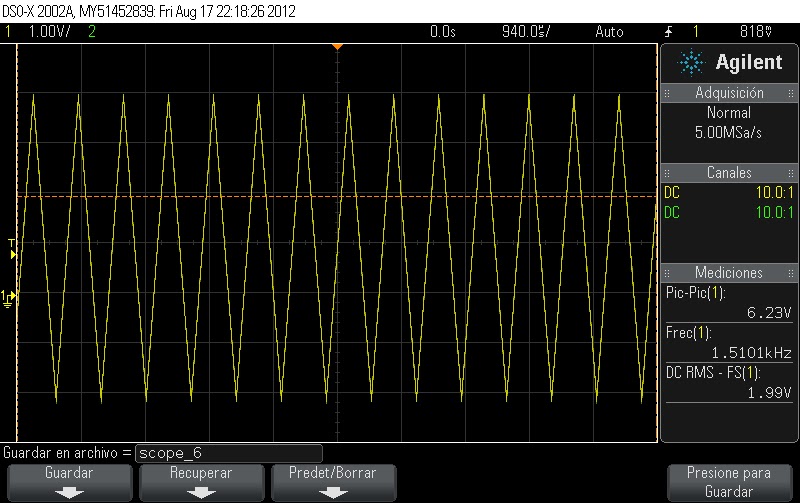Screen dimensions: 800x503
Task: Select channel 1 scale 1.00V/ readout
Action: (49, 32)
